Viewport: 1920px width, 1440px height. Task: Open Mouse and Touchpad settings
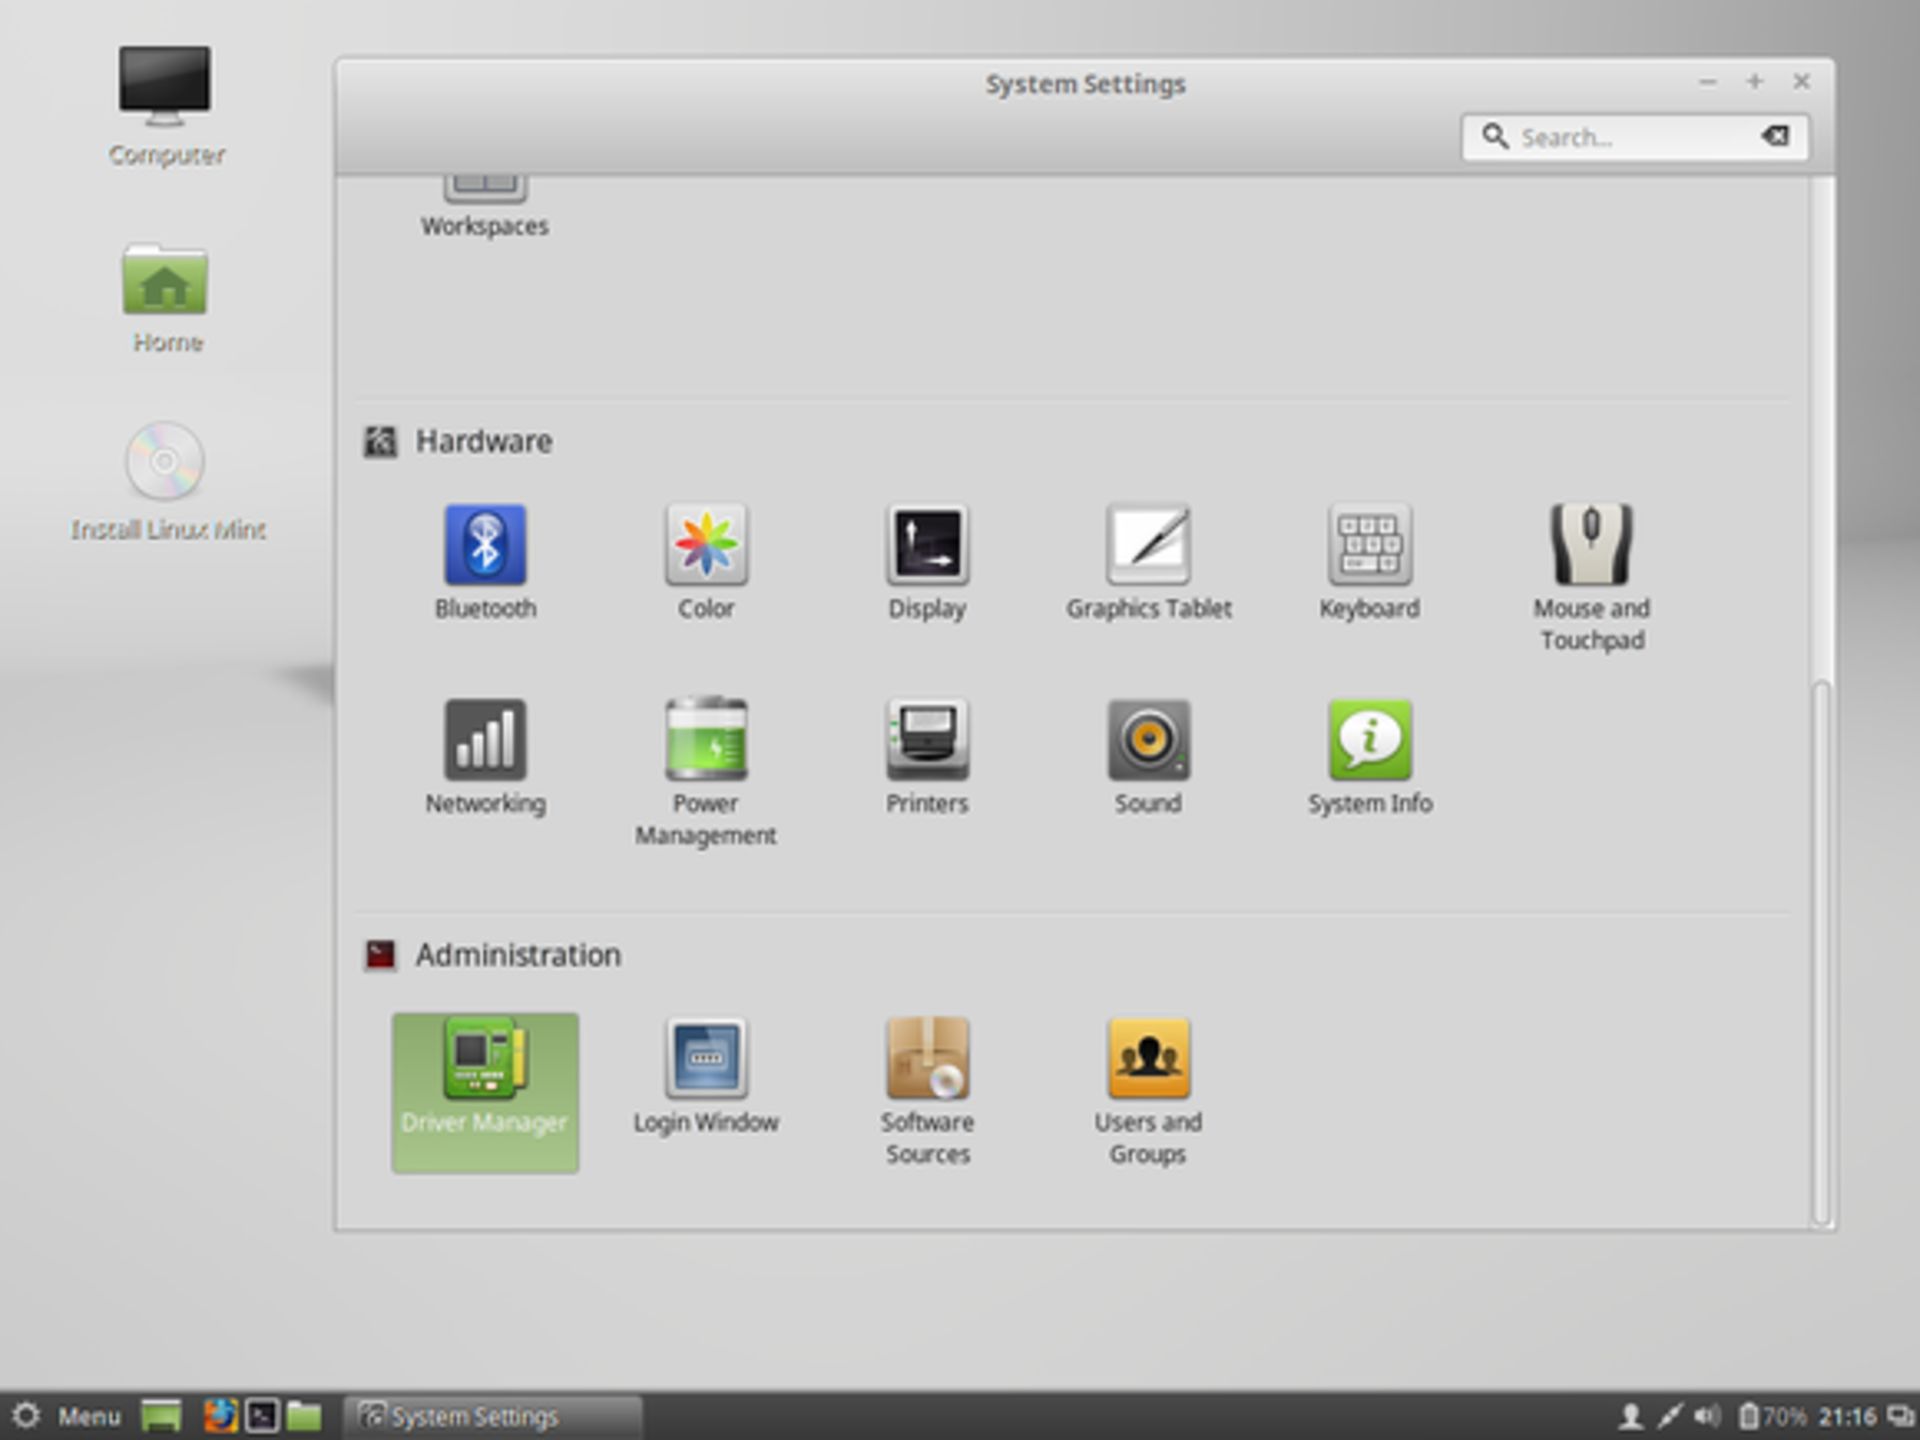pyautogui.click(x=1591, y=578)
